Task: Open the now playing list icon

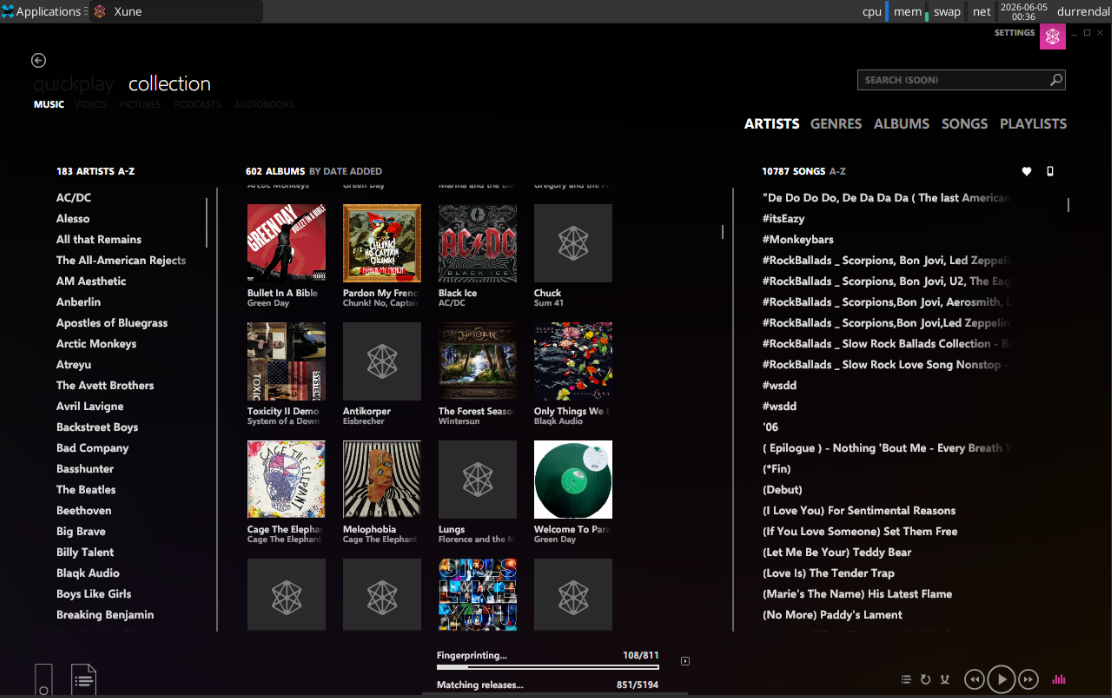Action: [x=906, y=679]
